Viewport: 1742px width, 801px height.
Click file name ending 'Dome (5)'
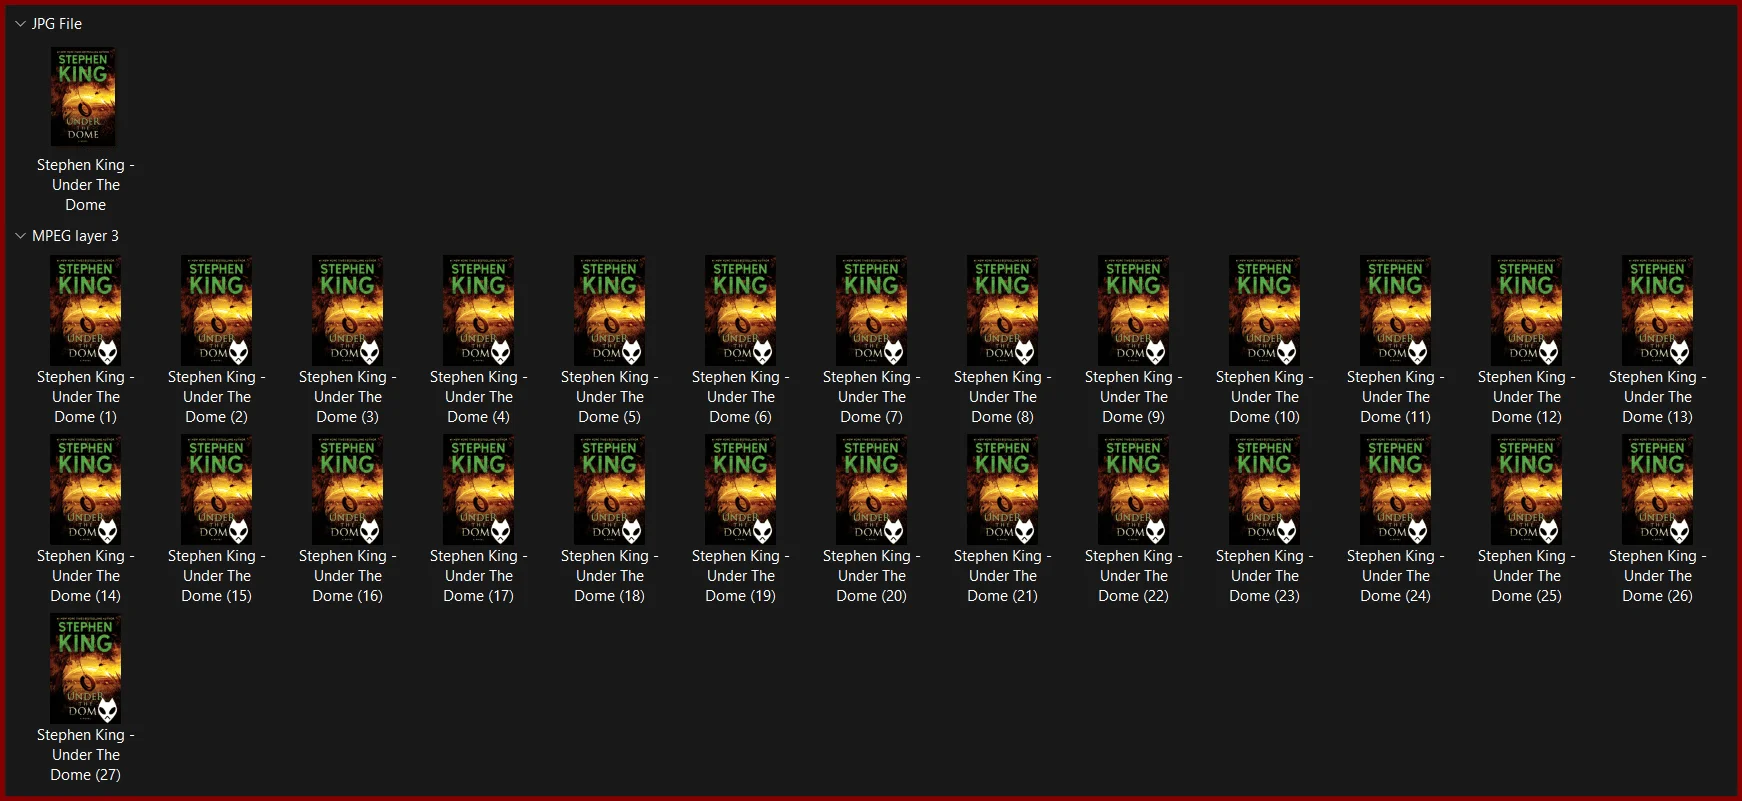tap(610, 397)
